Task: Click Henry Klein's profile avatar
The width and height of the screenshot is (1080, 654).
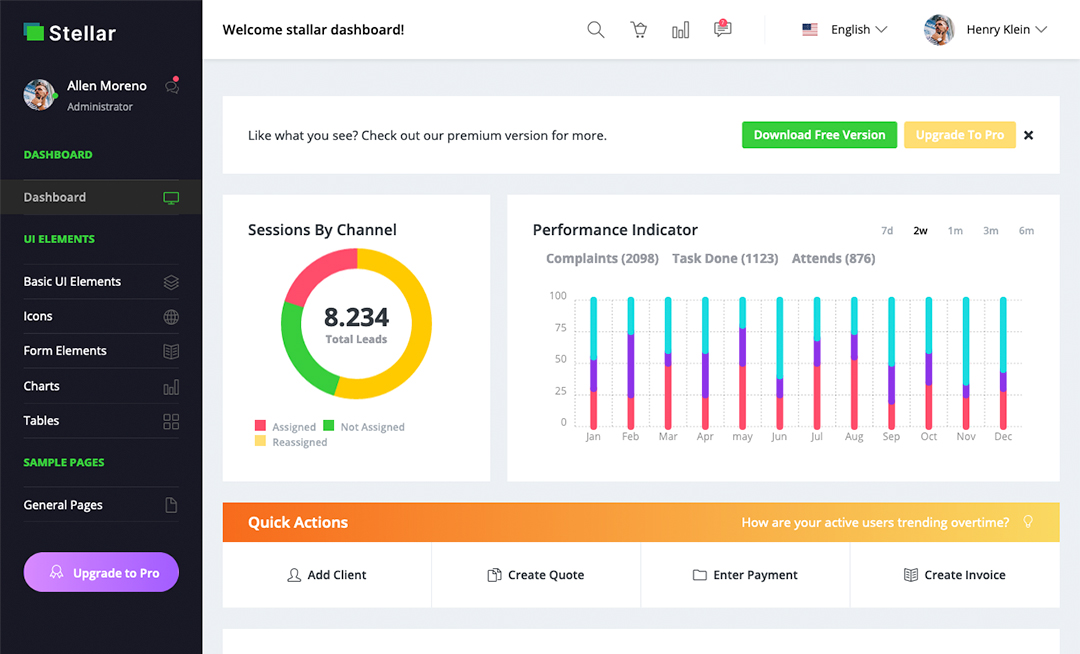Action: point(939,30)
